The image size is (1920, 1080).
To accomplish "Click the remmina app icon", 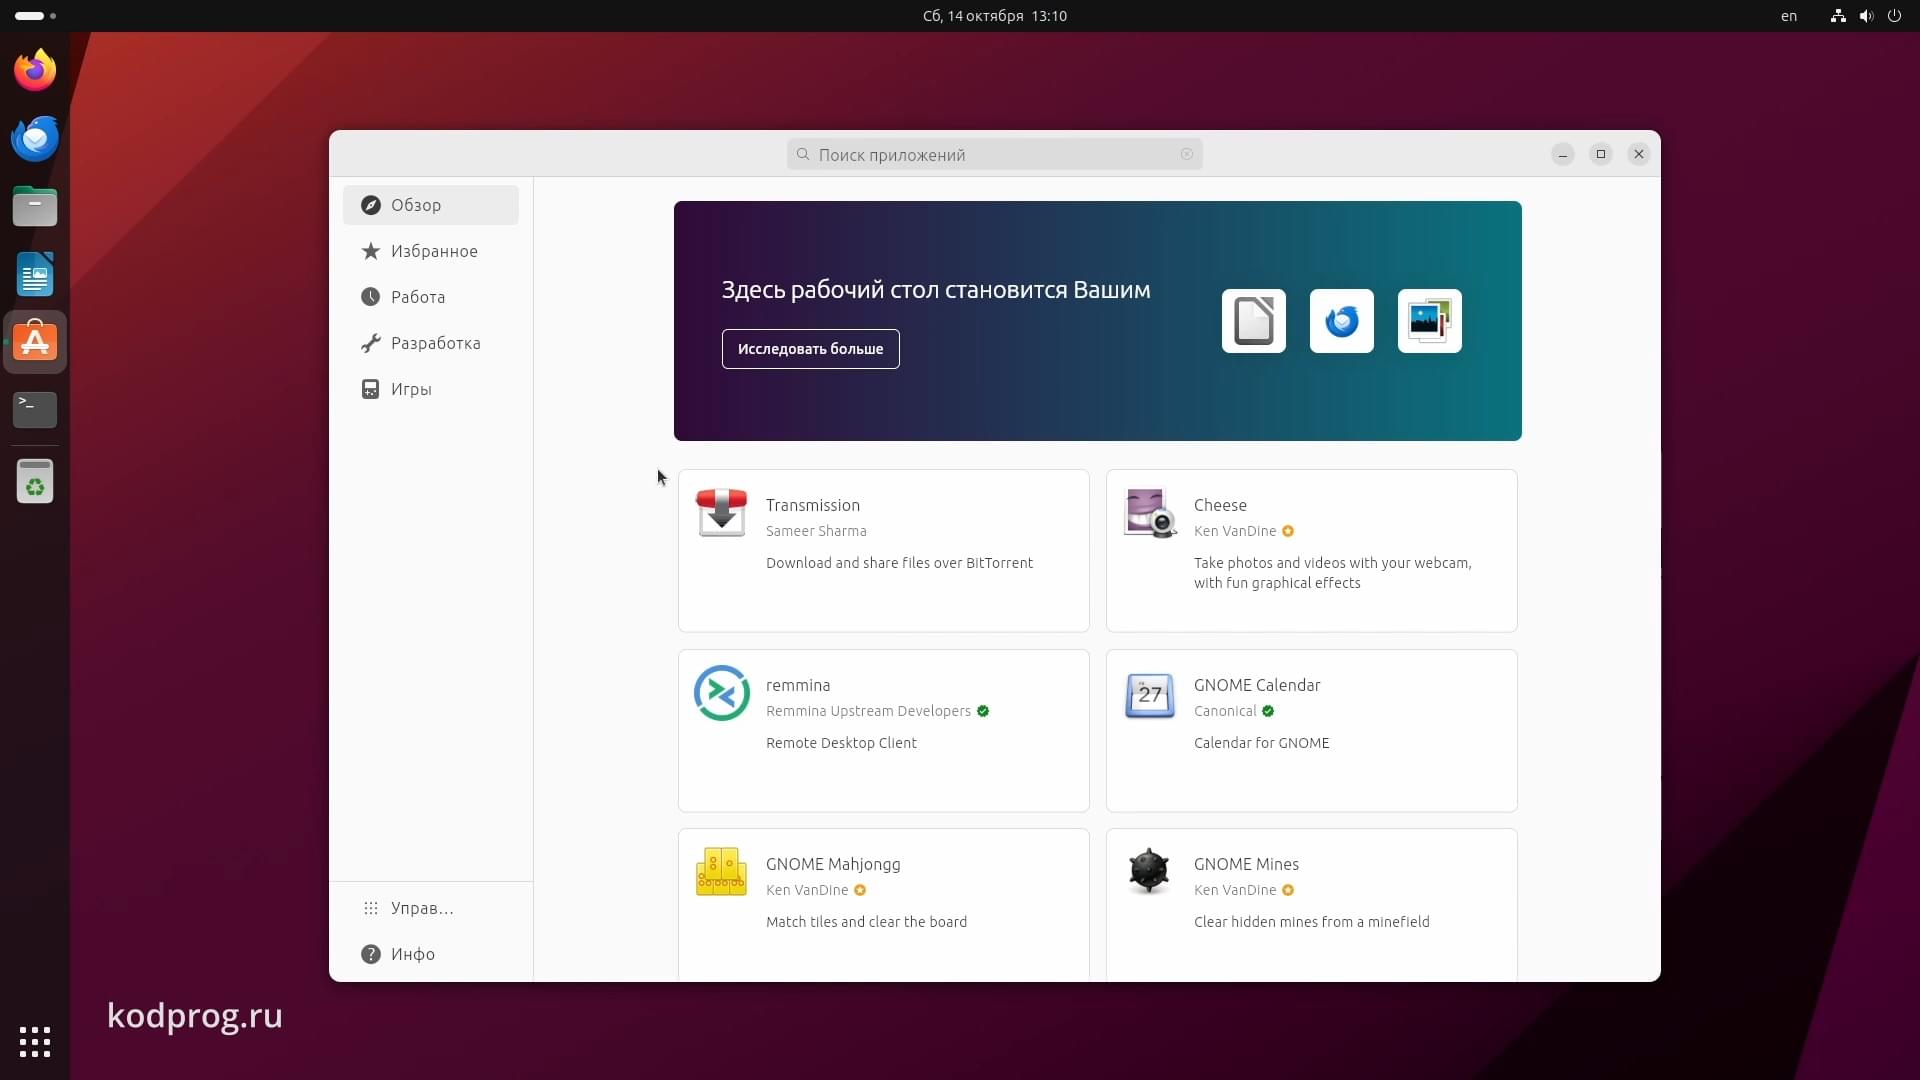I will click(721, 692).
